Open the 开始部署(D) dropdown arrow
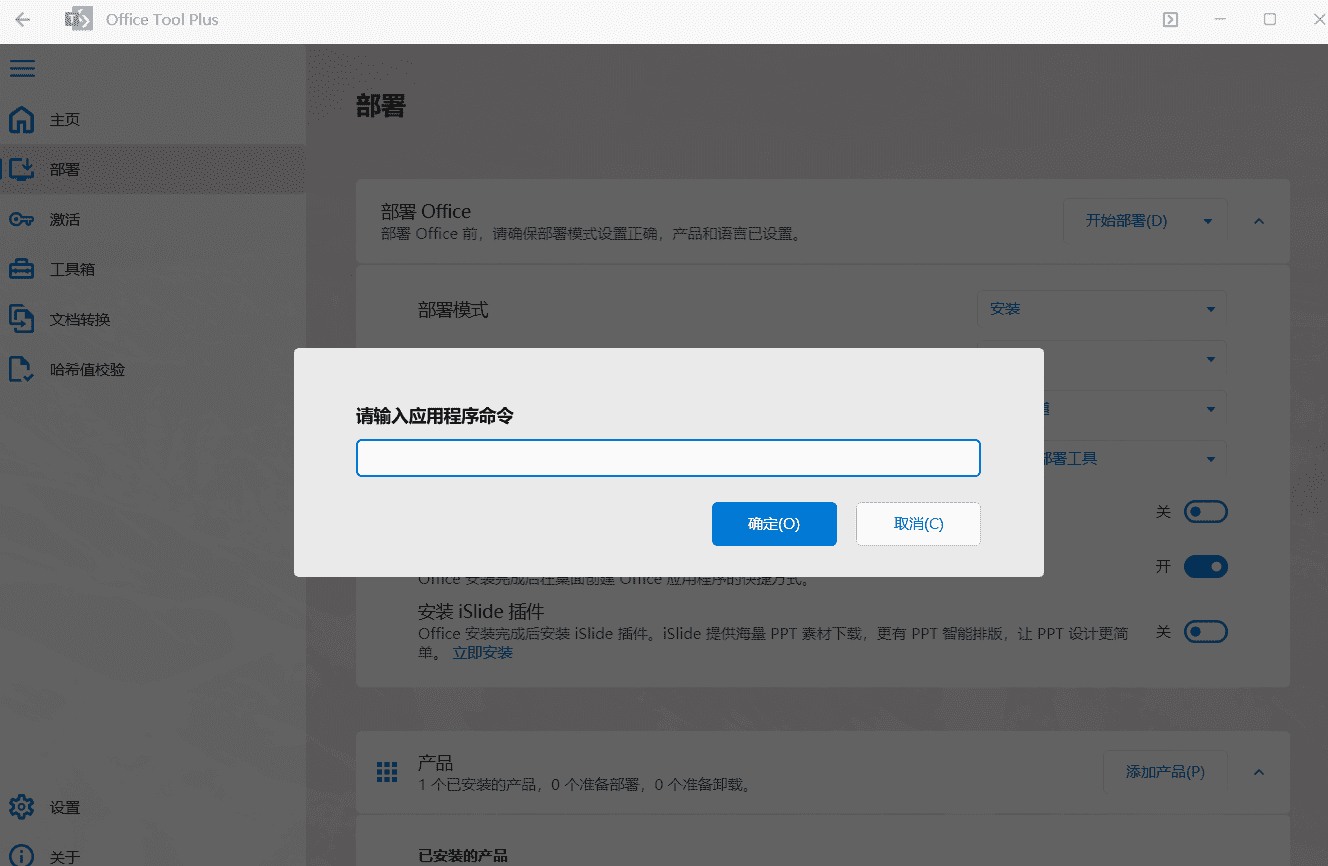This screenshot has width=1328, height=866. 1208,221
